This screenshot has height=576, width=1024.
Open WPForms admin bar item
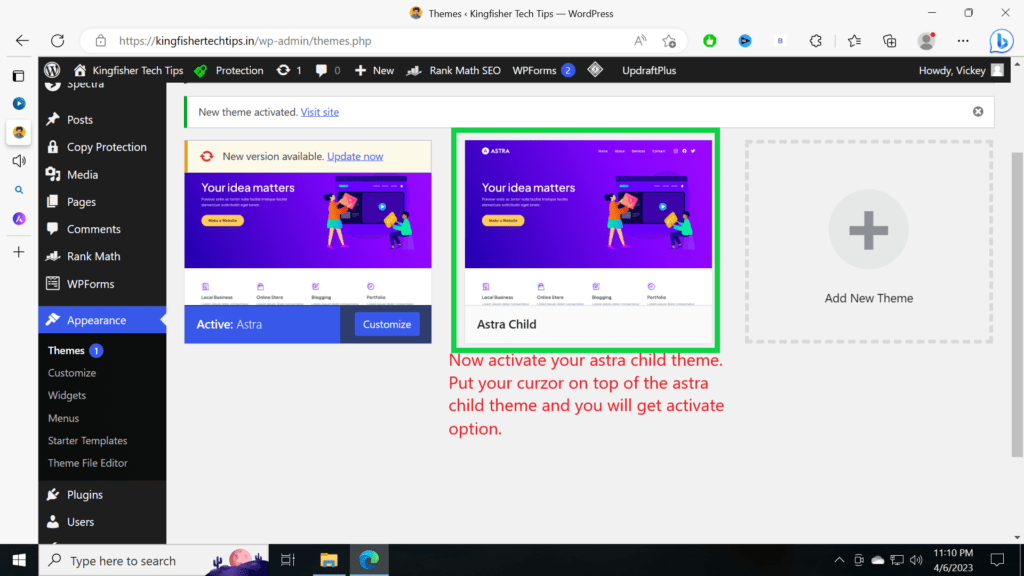click(x=543, y=70)
